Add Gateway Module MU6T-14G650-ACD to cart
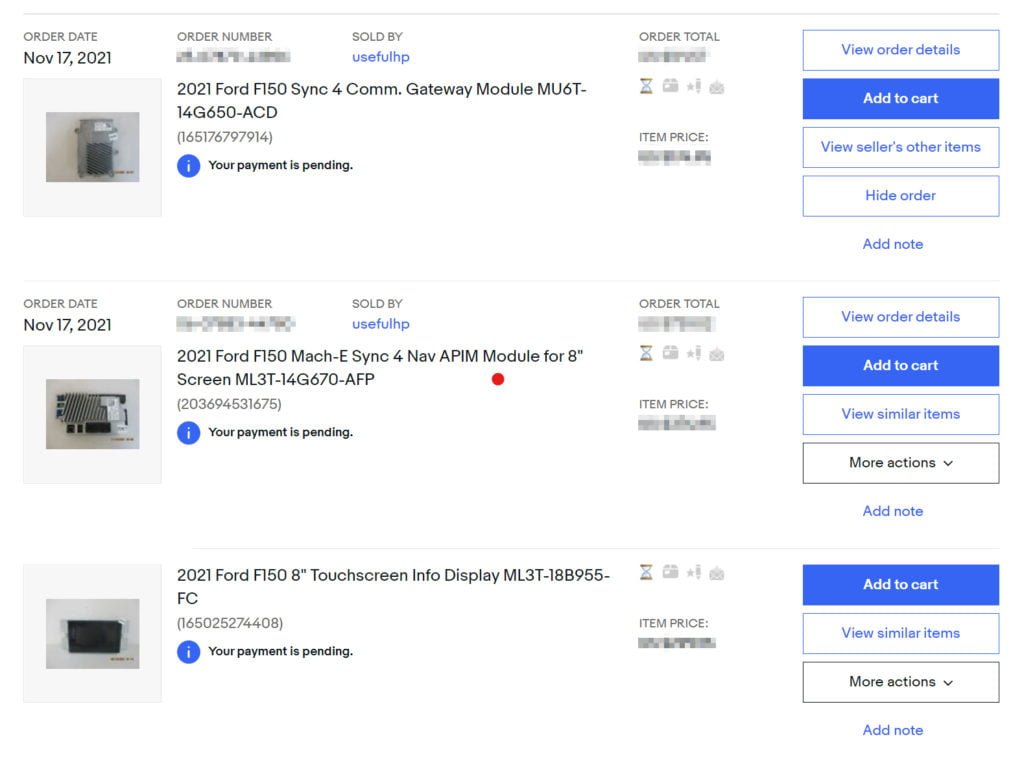1024x759 pixels. click(x=901, y=99)
